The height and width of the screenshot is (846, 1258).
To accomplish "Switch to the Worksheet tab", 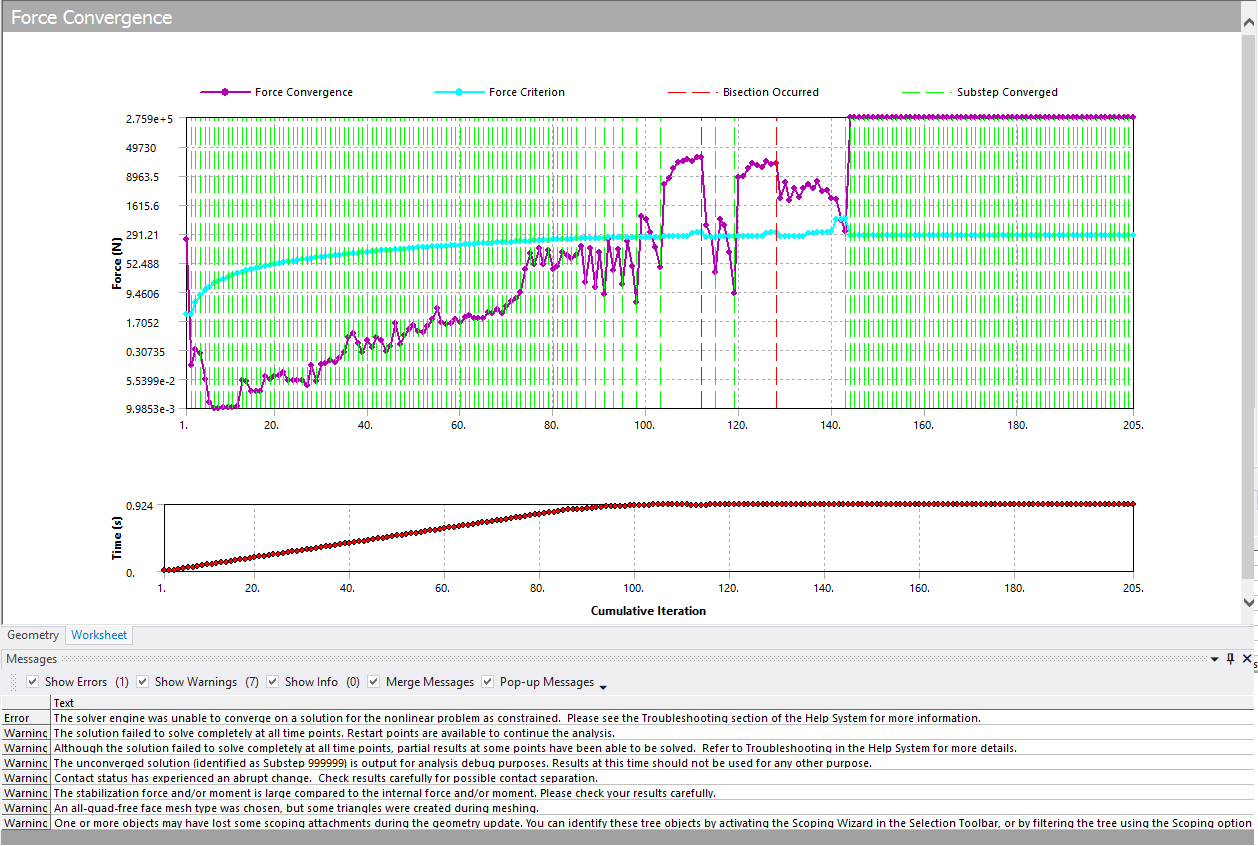I will [99, 635].
